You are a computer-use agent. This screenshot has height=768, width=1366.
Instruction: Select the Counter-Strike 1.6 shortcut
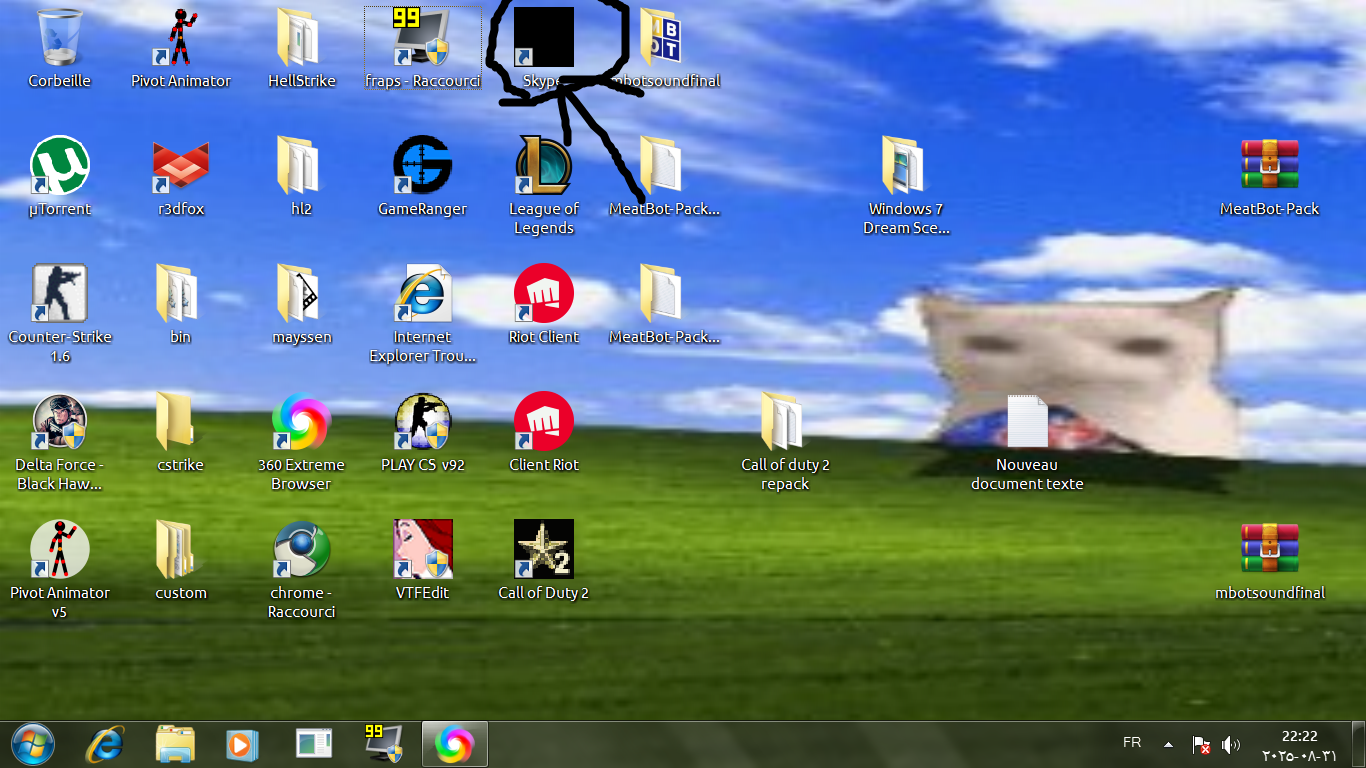(60, 294)
